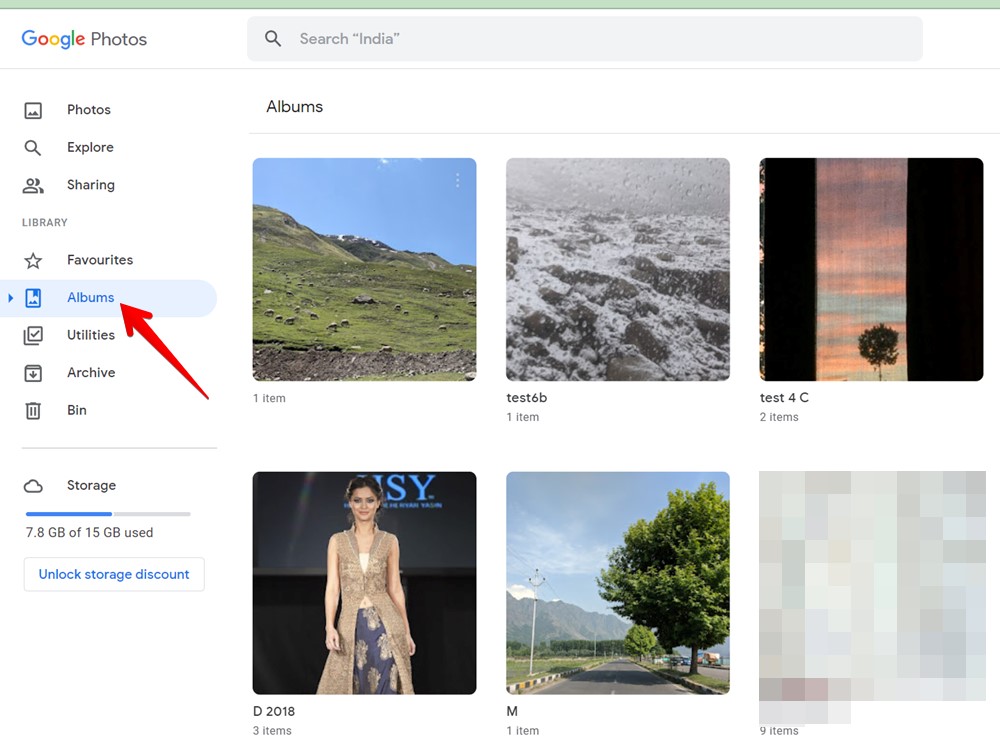
Task: Open Explore using its magnifying glass icon
Action: [x=34, y=147]
